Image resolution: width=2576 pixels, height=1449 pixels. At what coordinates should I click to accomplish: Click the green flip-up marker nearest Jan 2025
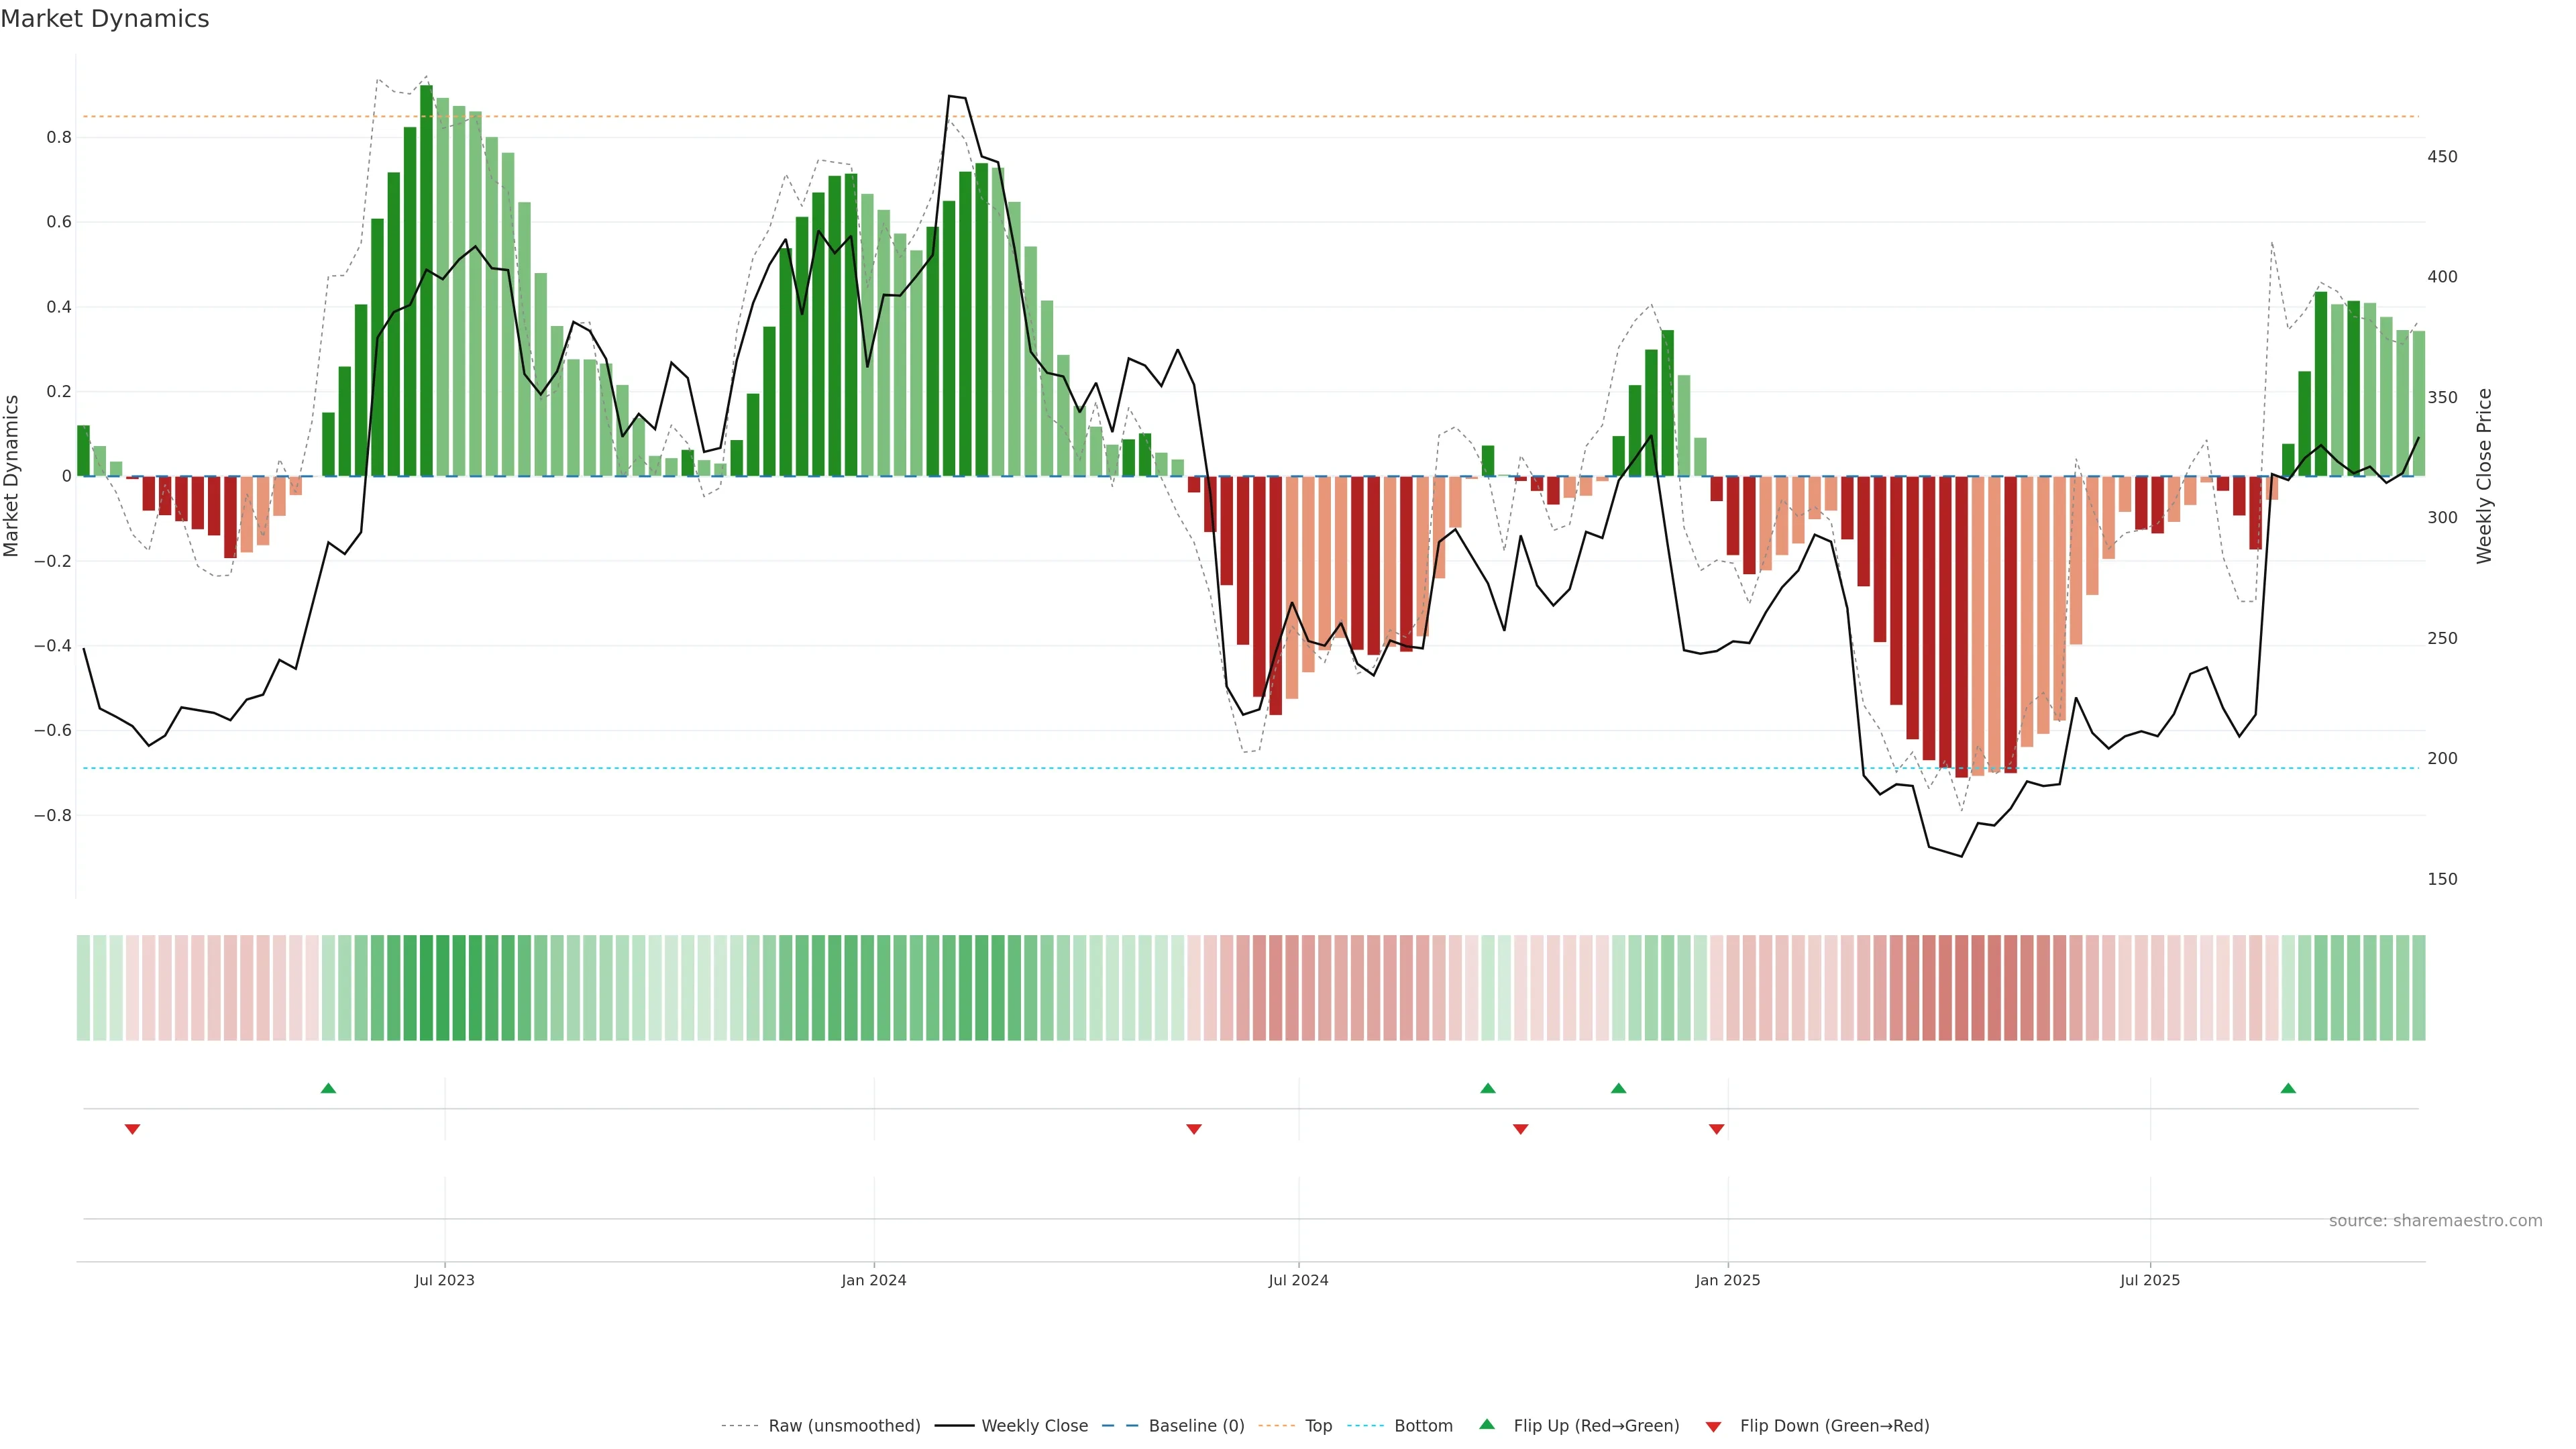point(1618,1088)
